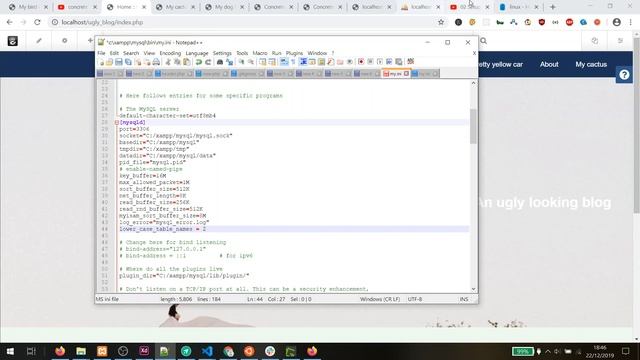The image size is (640, 360).
Task: Switch to the linux browser tab
Action: point(519,7)
